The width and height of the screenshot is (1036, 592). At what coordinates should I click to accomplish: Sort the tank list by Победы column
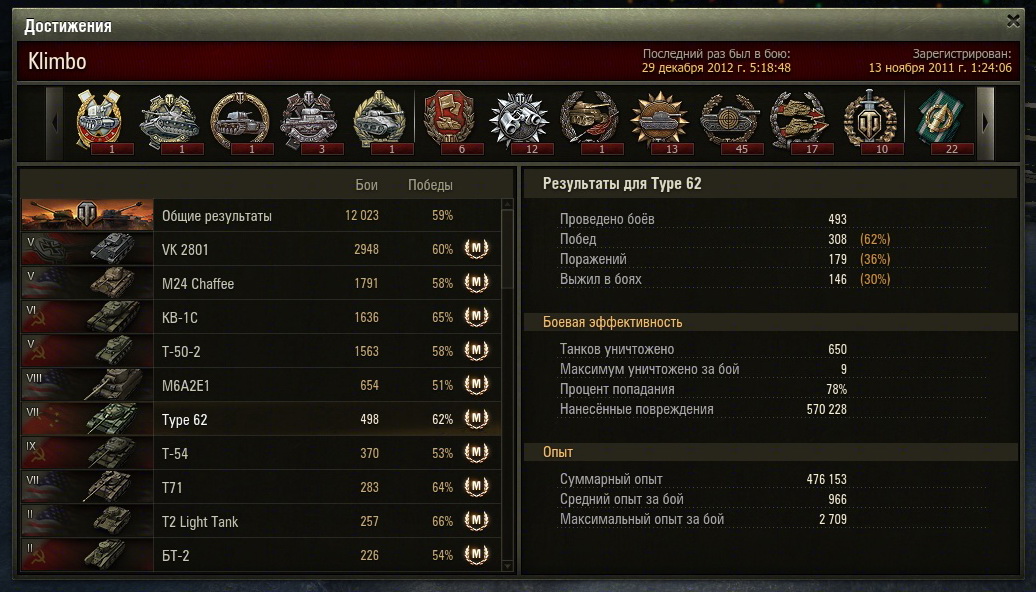(x=430, y=185)
